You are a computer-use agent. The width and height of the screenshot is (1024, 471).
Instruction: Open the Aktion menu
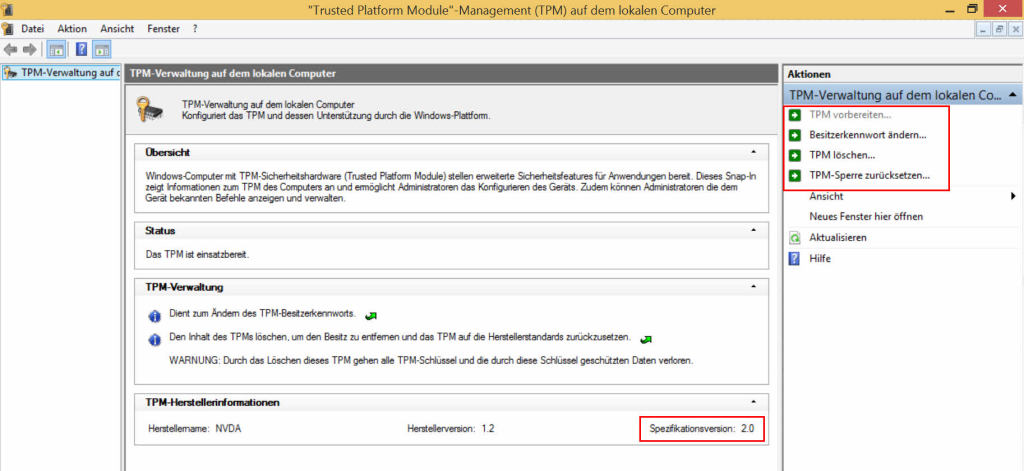click(x=72, y=29)
